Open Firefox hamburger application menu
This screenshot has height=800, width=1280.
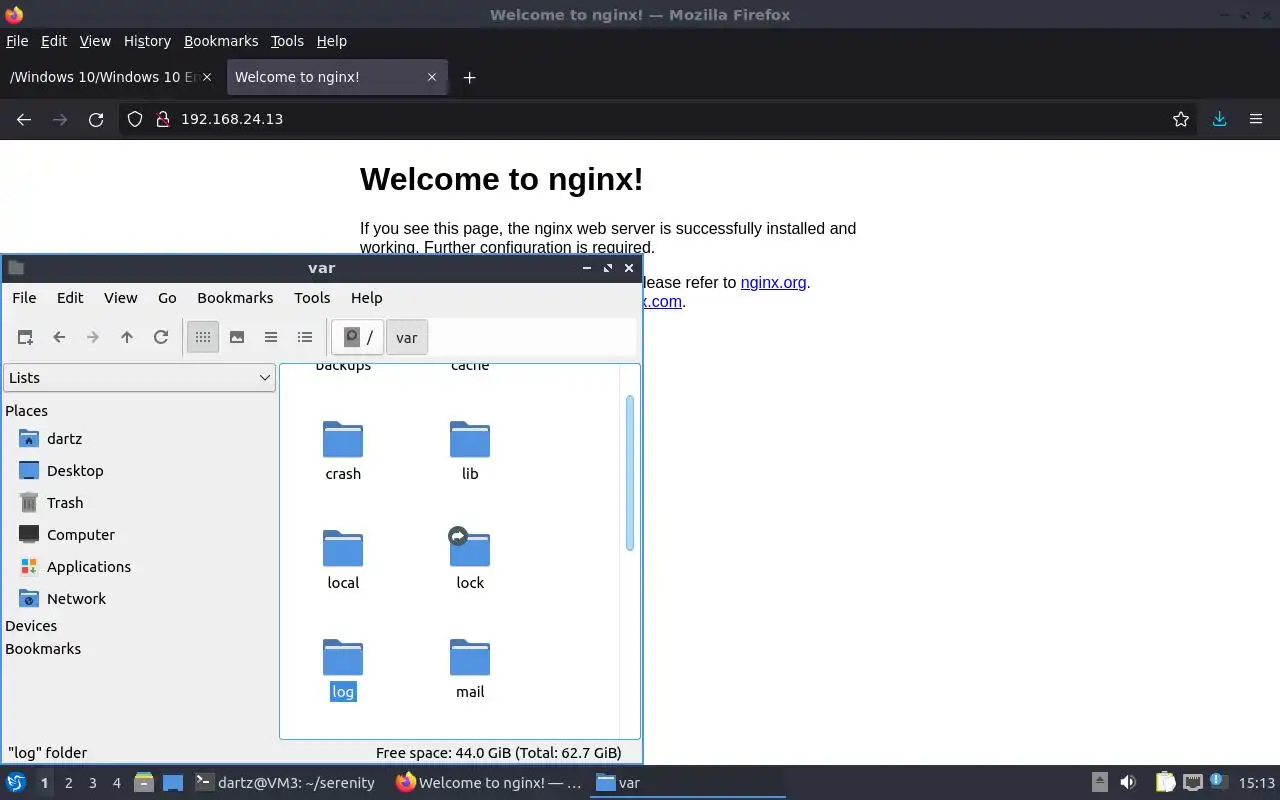coord(1256,119)
